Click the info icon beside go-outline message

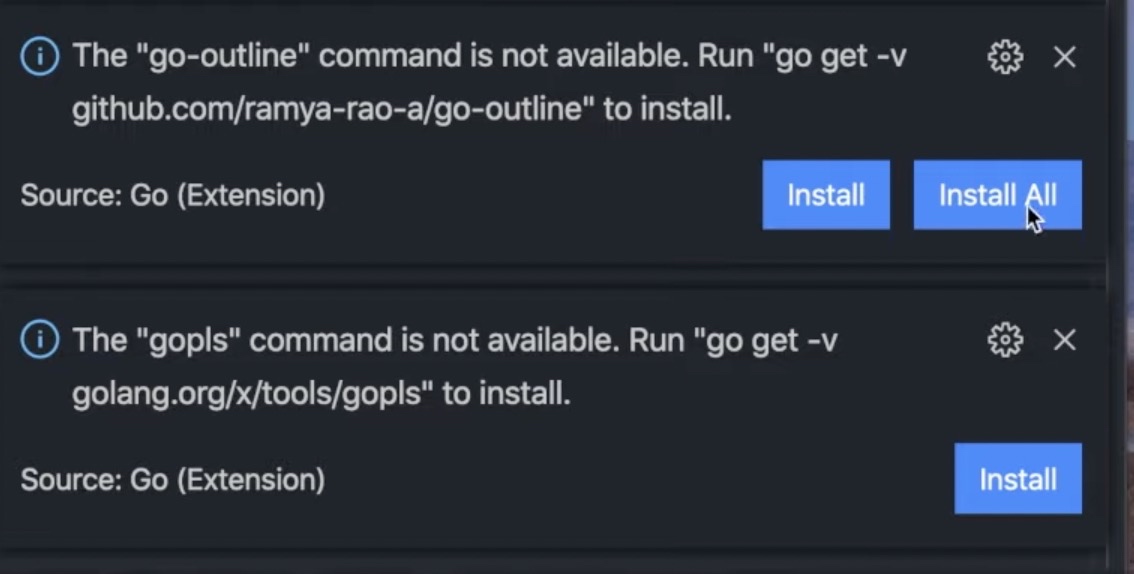[40, 57]
